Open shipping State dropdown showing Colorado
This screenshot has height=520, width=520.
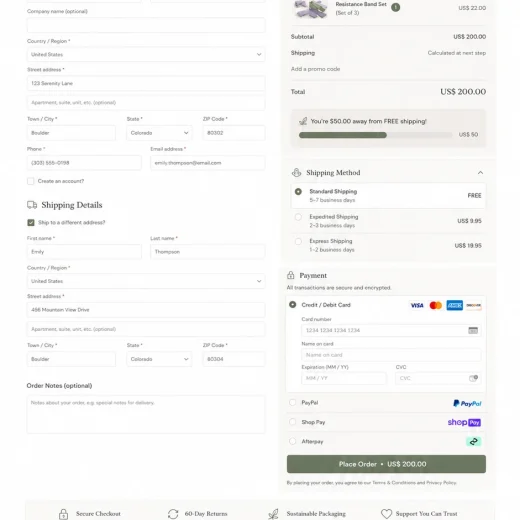159,359
